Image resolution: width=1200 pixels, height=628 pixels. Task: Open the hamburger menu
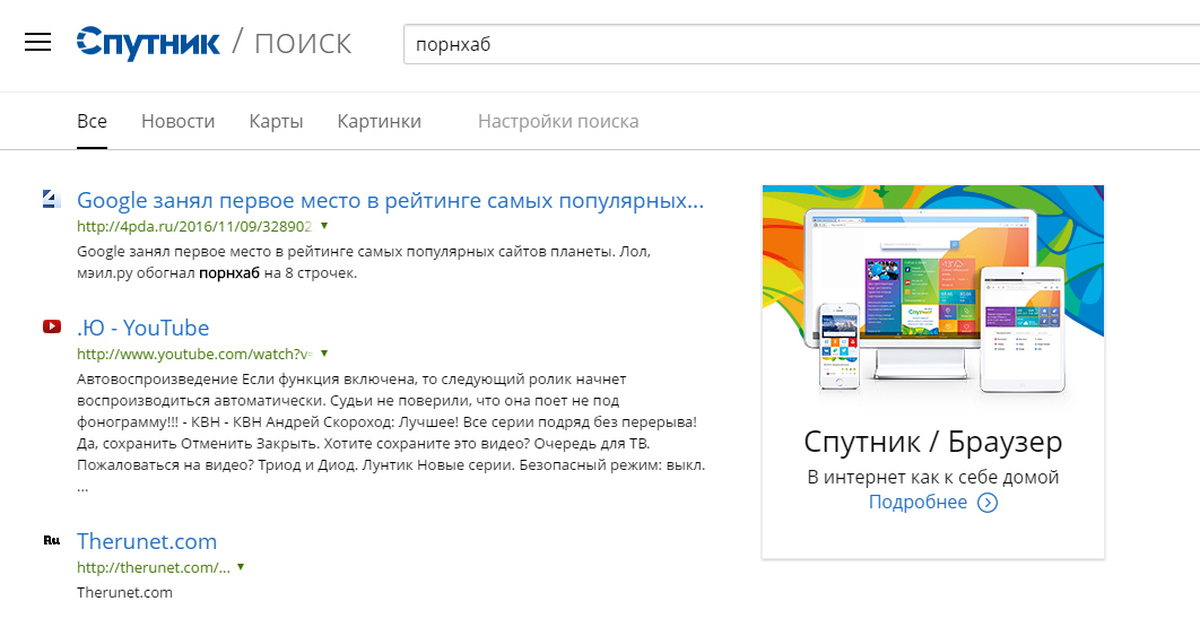(38, 42)
